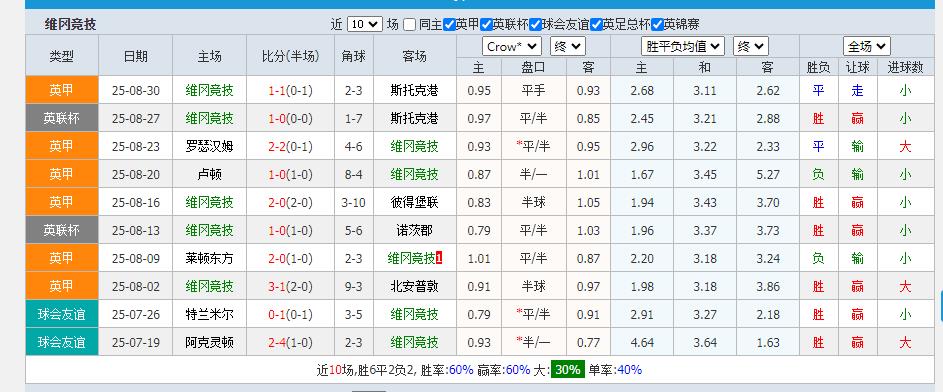The width and height of the screenshot is (943, 392).
Task: Click the 英联杯 type label on 25-08-13 row
Action: point(61,230)
